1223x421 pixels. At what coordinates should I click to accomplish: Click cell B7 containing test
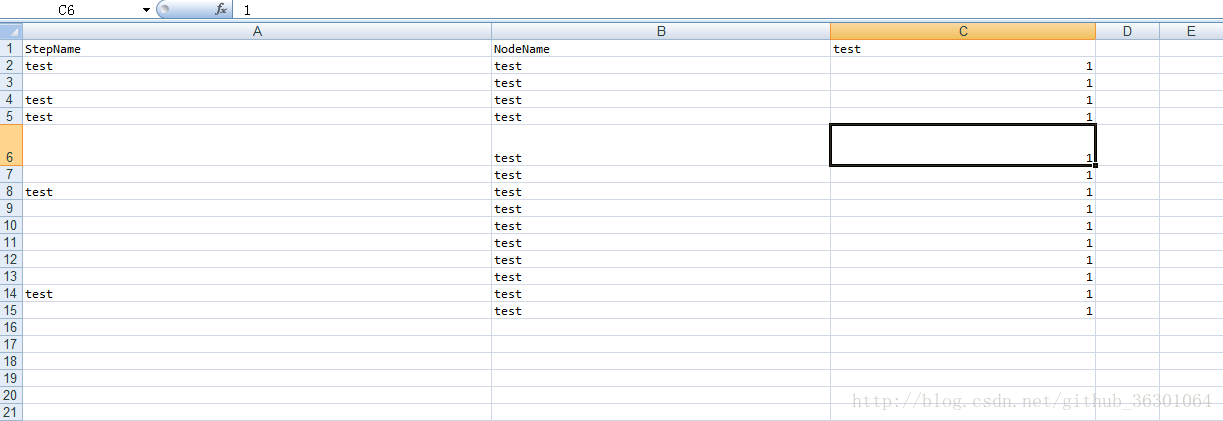(661, 175)
